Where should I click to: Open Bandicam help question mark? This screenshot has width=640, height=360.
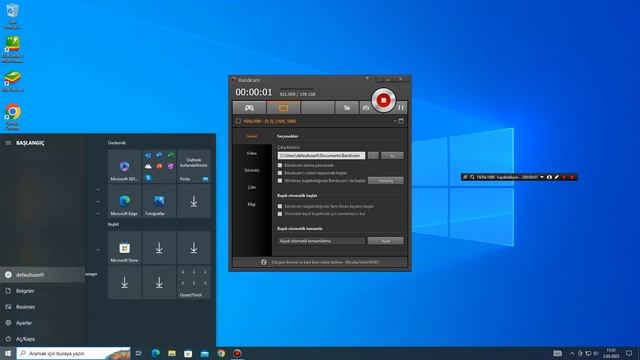(367, 79)
